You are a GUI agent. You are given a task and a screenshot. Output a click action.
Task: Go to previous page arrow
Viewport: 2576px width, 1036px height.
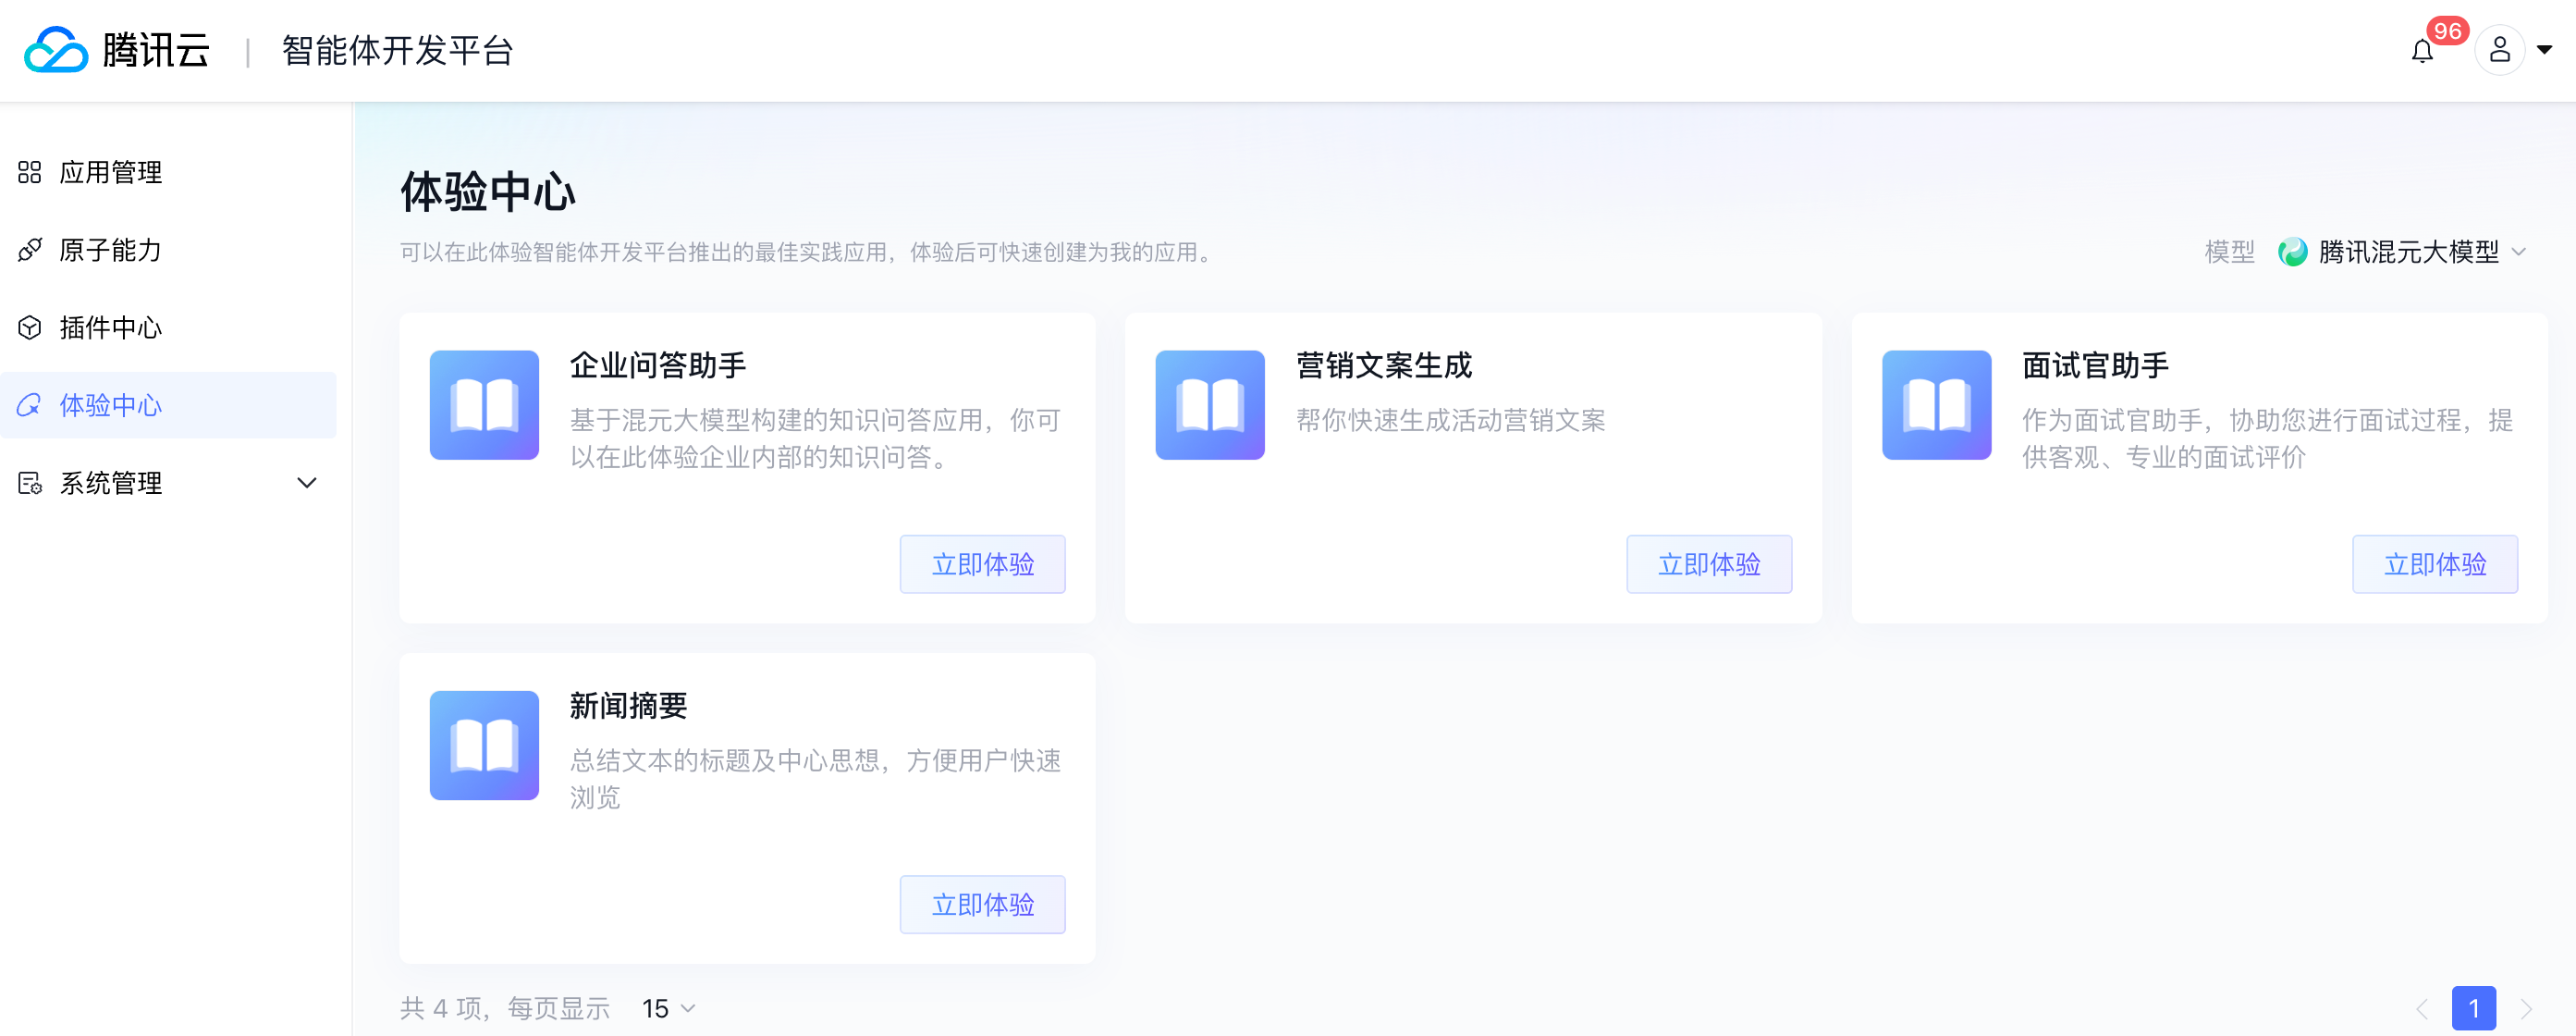(2422, 1008)
